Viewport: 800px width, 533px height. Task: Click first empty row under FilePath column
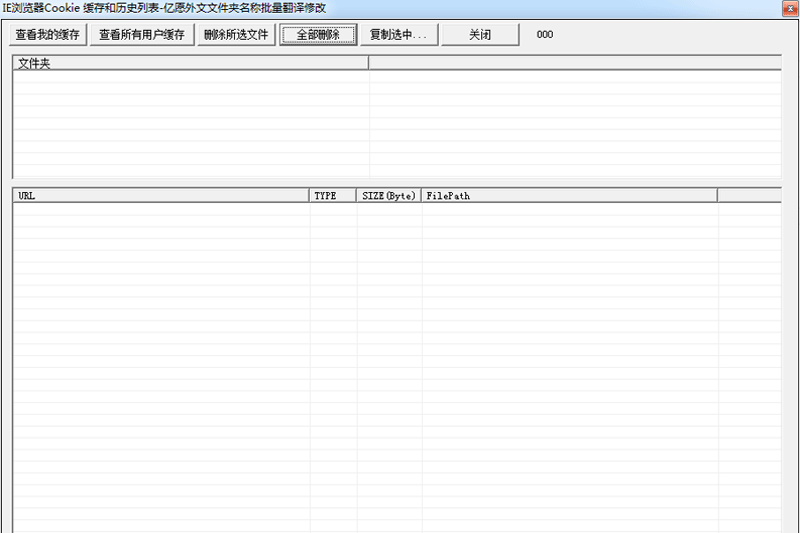(569, 210)
